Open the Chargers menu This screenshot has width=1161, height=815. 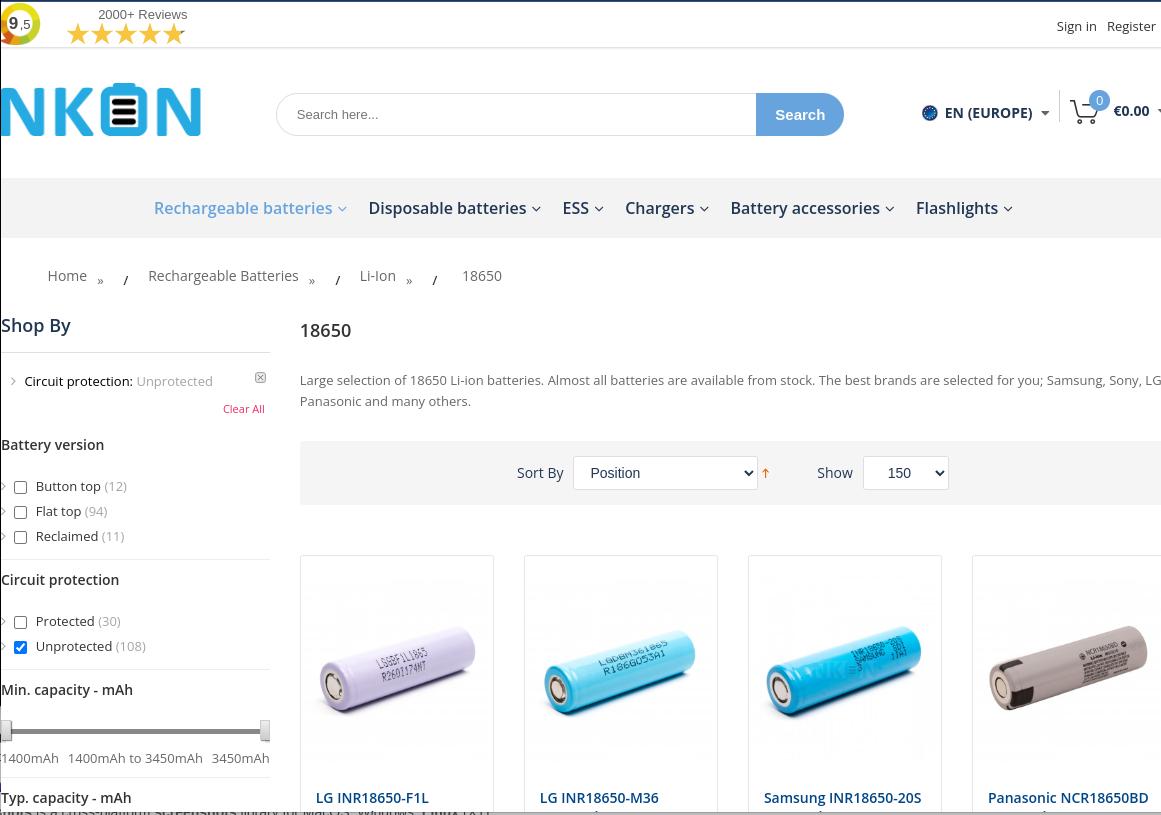(666, 208)
